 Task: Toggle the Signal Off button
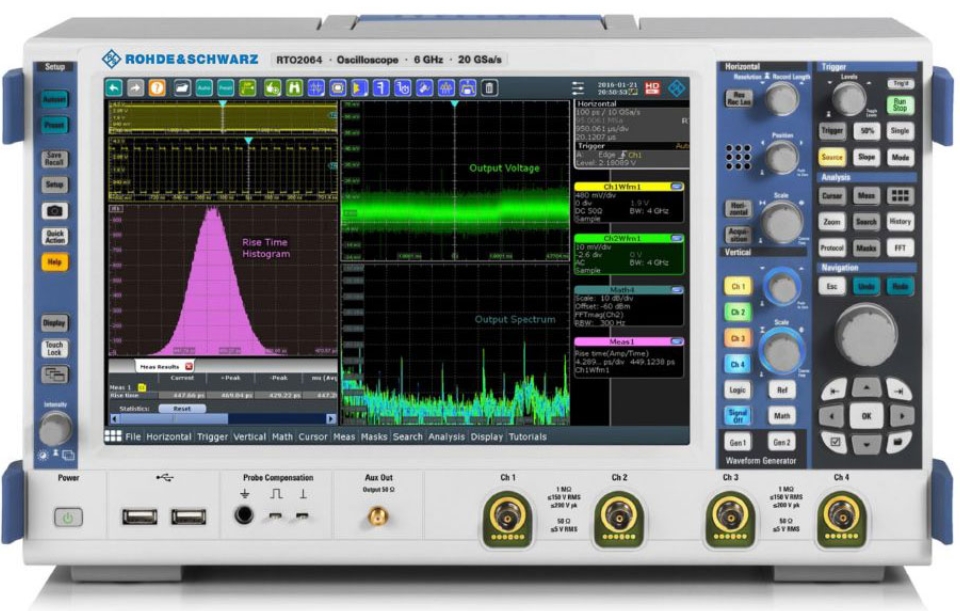pyautogui.click(x=737, y=415)
